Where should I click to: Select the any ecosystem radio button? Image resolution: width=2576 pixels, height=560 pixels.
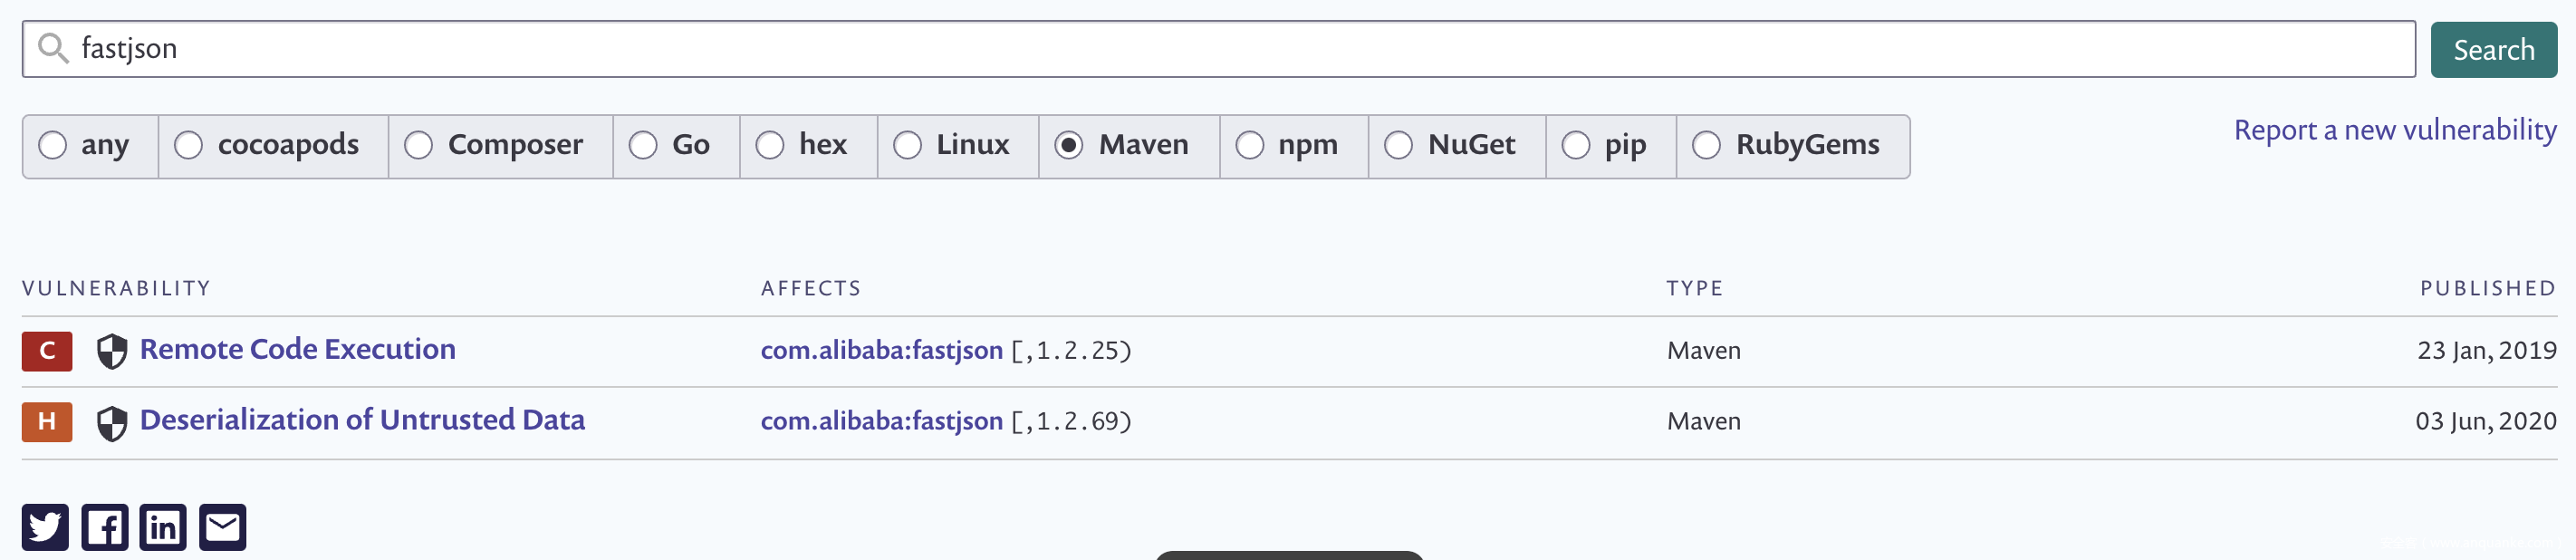pyautogui.click(x=53, y=146)
